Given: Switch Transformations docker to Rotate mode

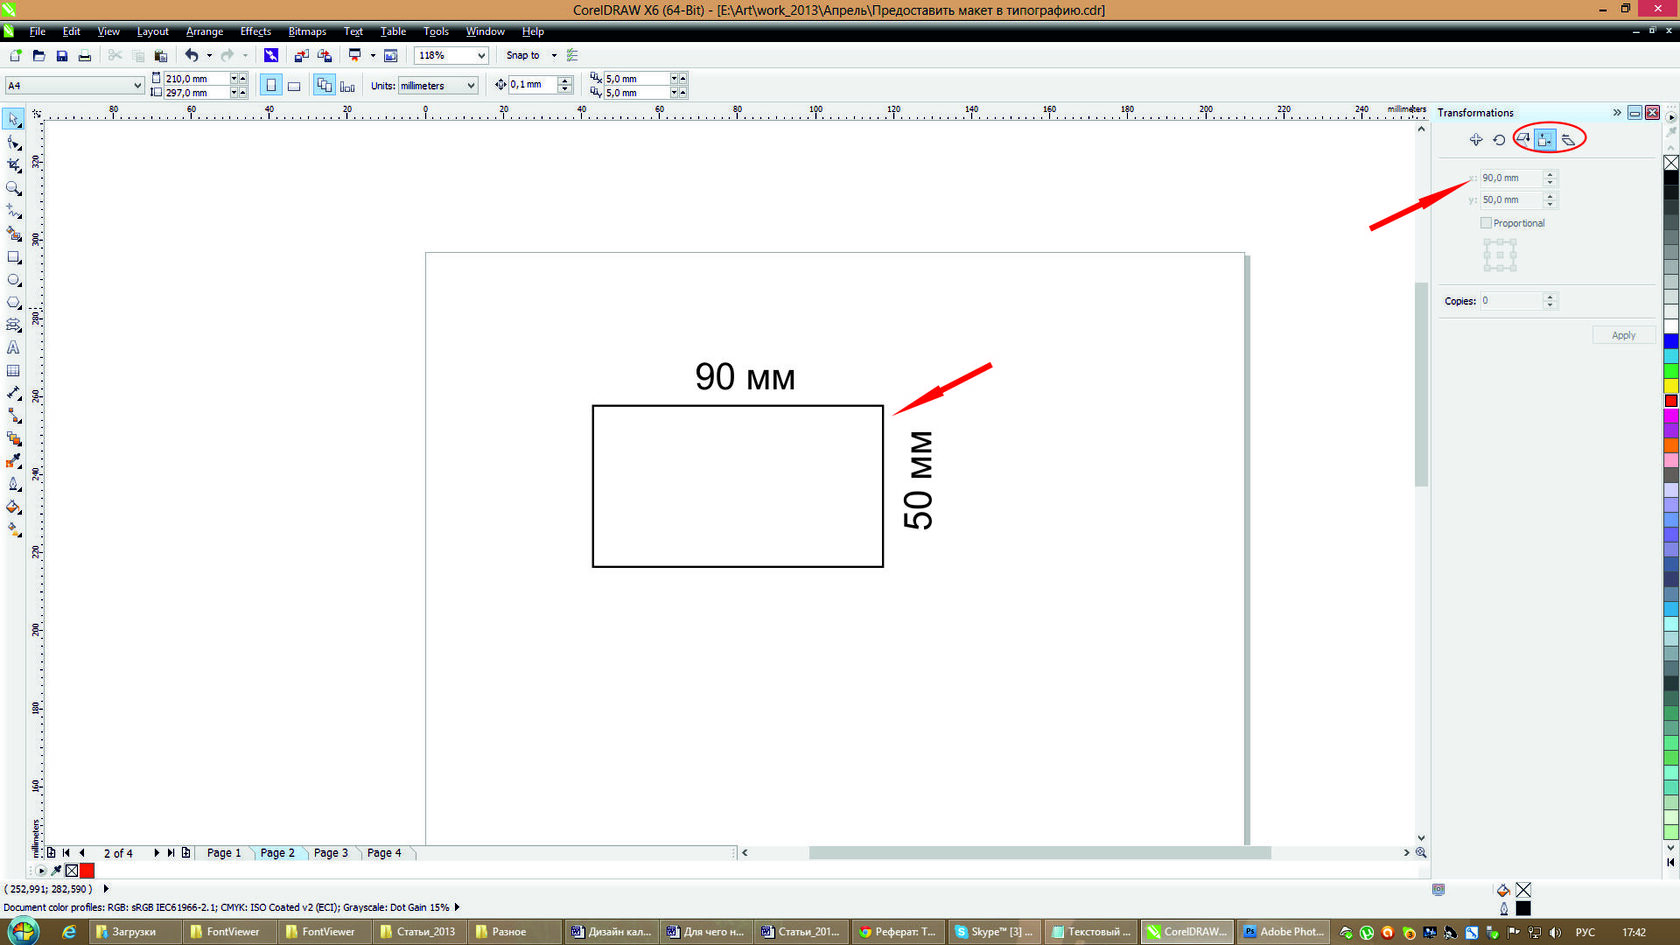Looking at the screenshot, I should [1499, 140].
